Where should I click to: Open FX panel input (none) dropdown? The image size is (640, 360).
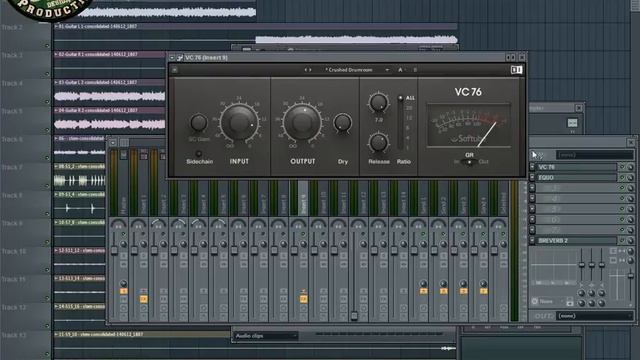click(595, 155)
